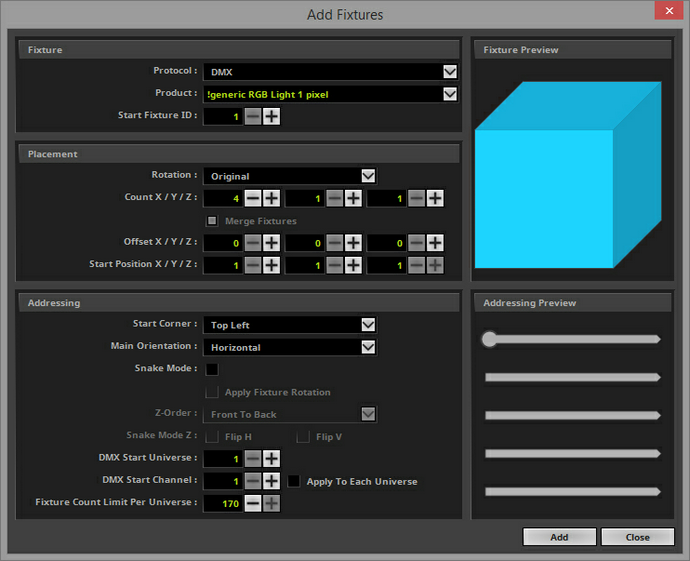Decrease Start Position Z value
The image size is (690, 561).
417,265
